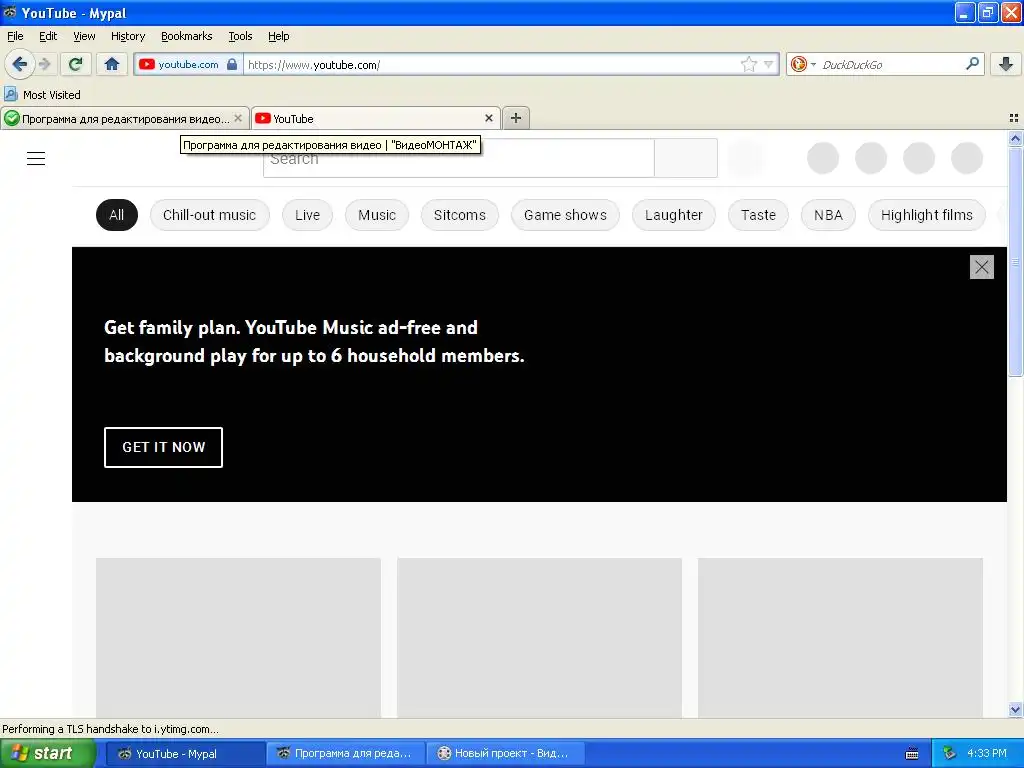
Task: Select the All filter chip
Action: [x=117, y=215]
